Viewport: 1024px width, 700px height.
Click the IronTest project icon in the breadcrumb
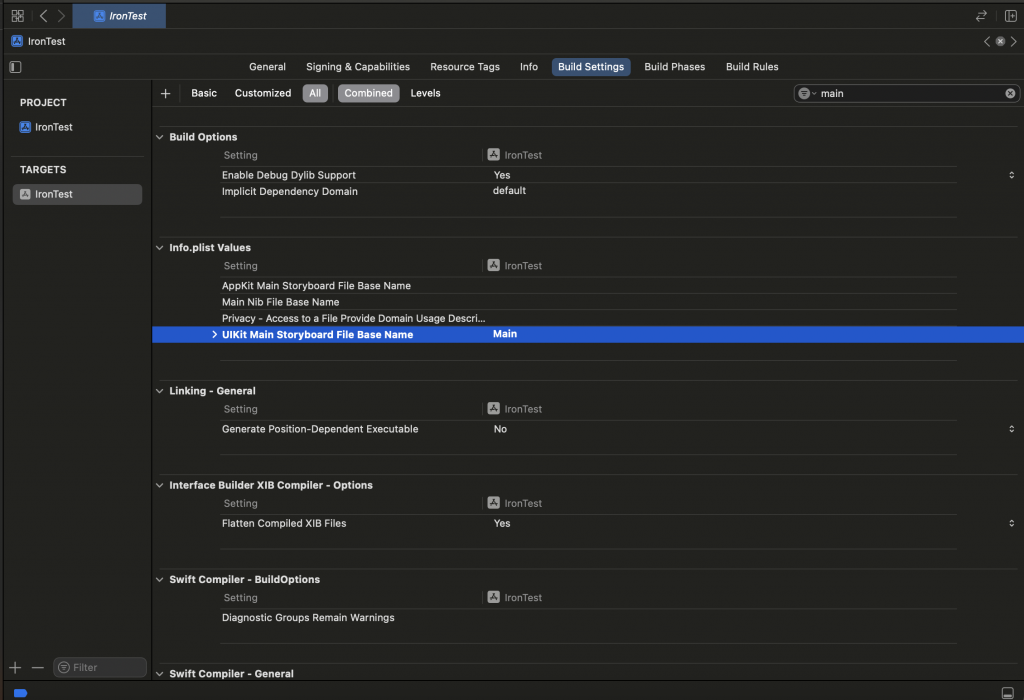pos(18,41)
